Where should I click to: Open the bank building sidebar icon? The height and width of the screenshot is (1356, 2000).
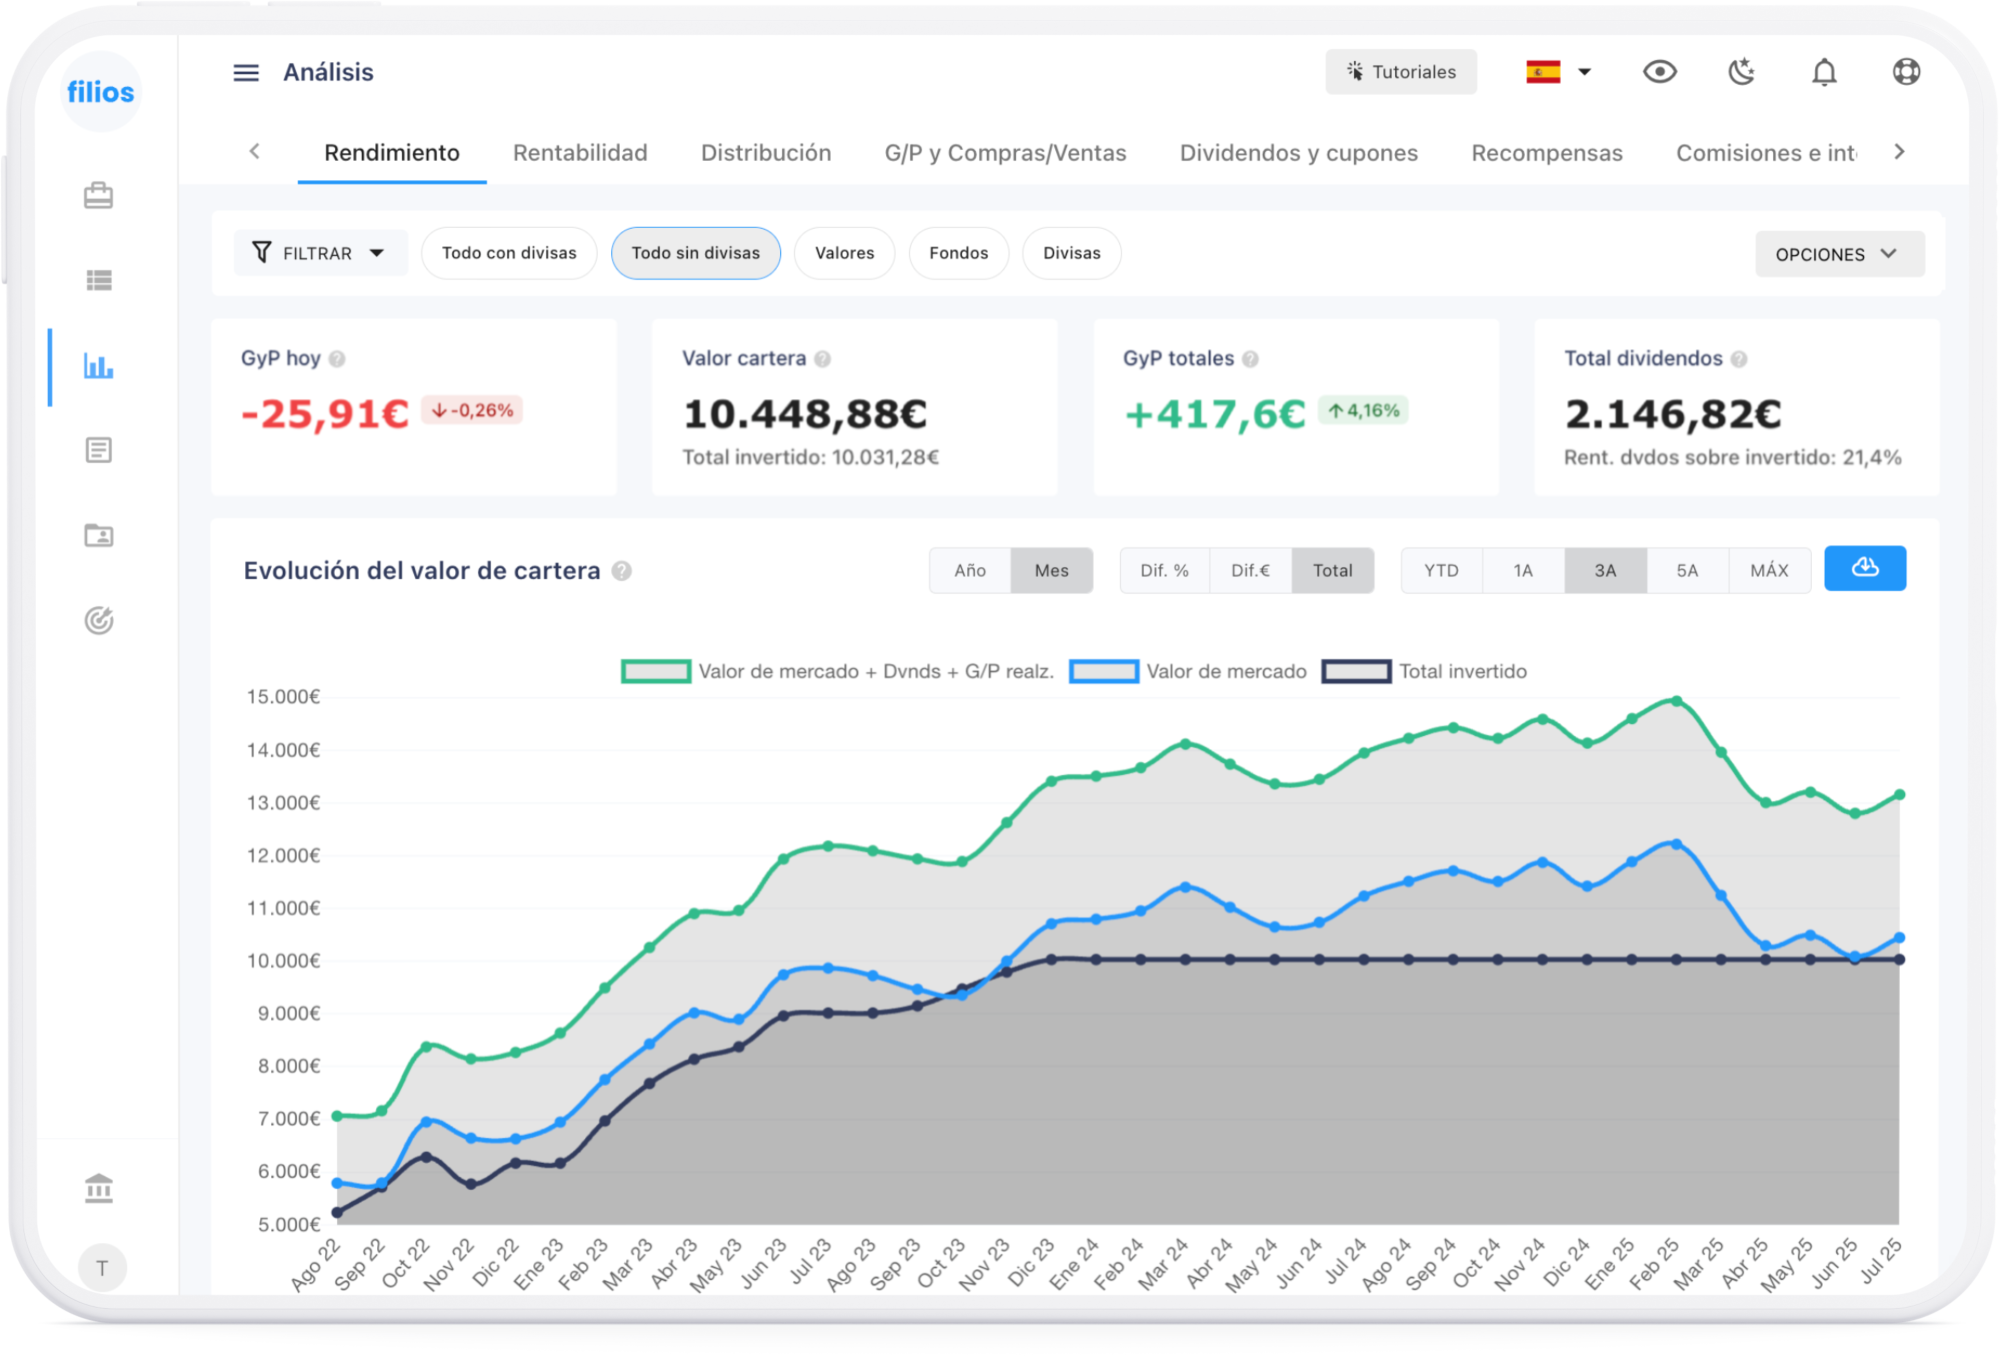coord(98,1188)
